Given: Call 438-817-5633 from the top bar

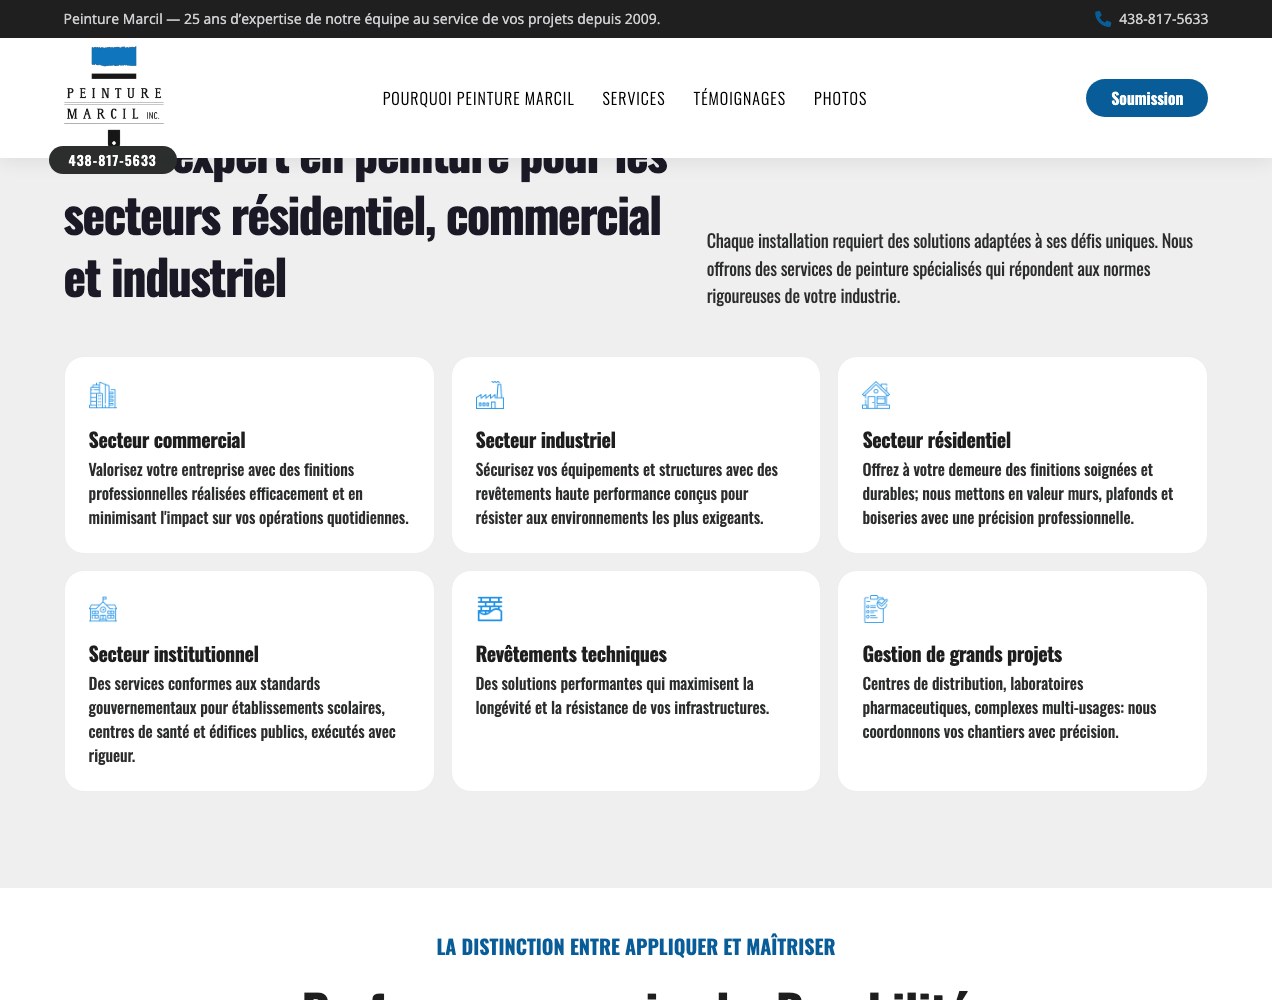Looking at the screenshot, I should (1163, 19).
